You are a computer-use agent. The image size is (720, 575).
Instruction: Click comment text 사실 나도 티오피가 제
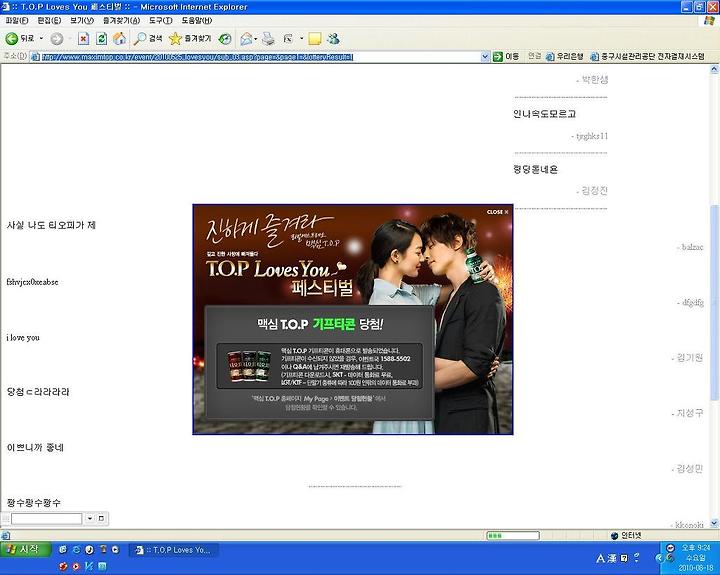coord(51,225)
